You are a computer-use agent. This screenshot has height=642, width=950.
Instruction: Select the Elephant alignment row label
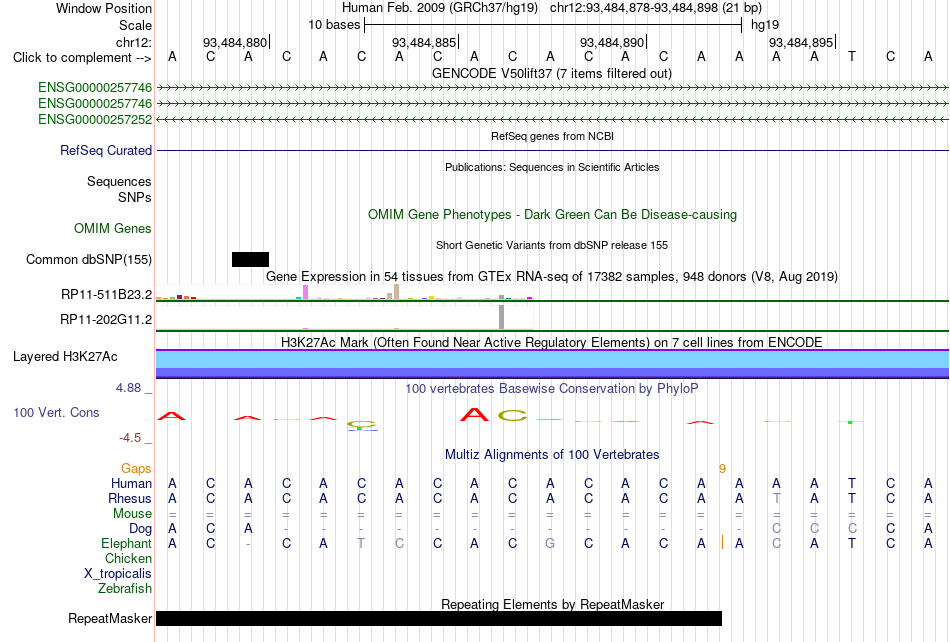tap(127, 543)
